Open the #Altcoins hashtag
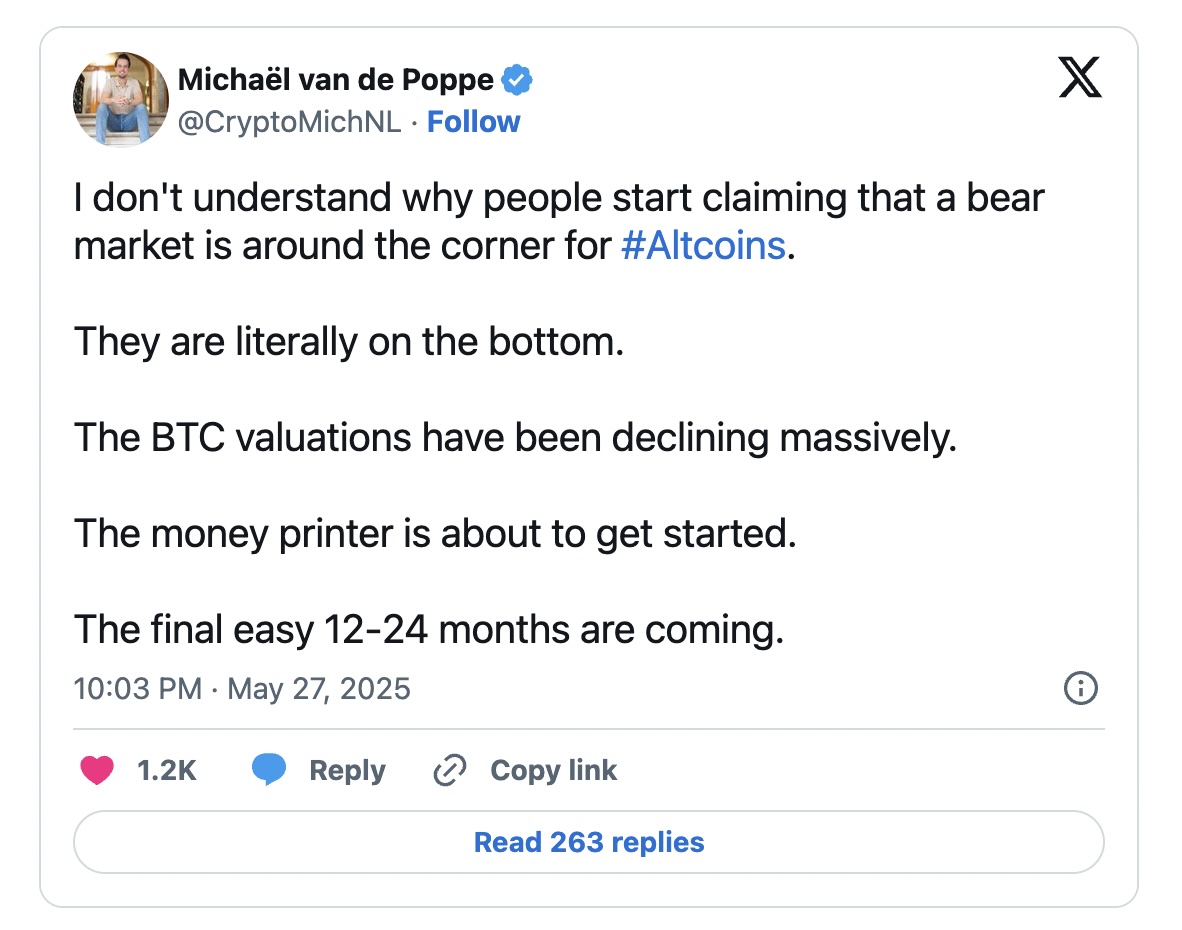Screen dimensions: 1182x930 click(703, 246)
